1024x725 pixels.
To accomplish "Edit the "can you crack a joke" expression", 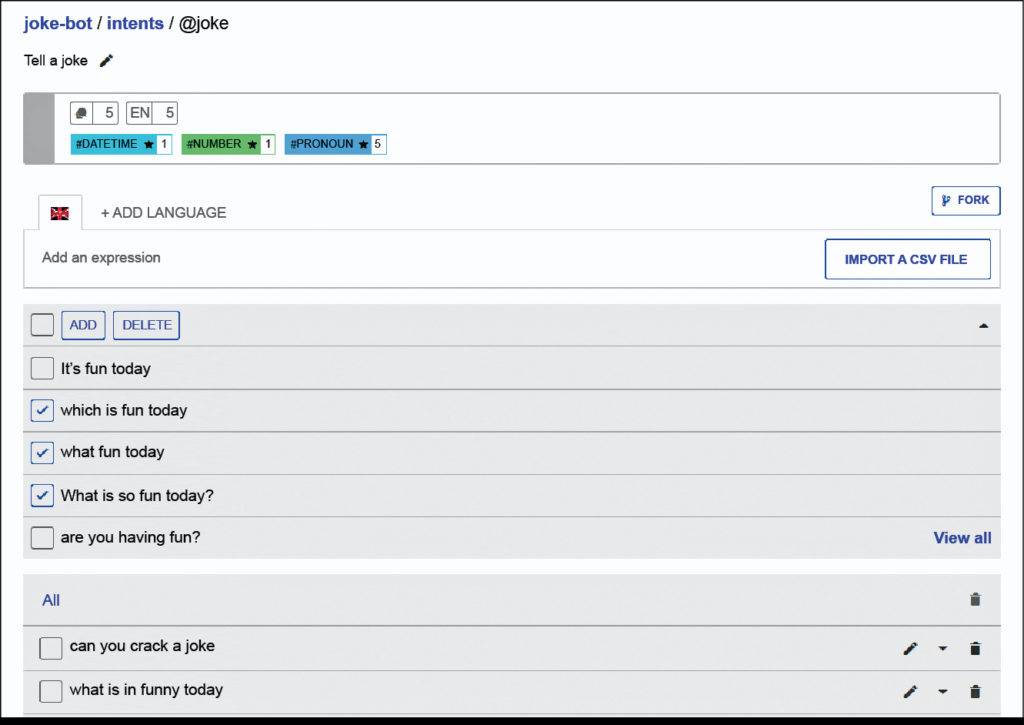I will [910, 648].
